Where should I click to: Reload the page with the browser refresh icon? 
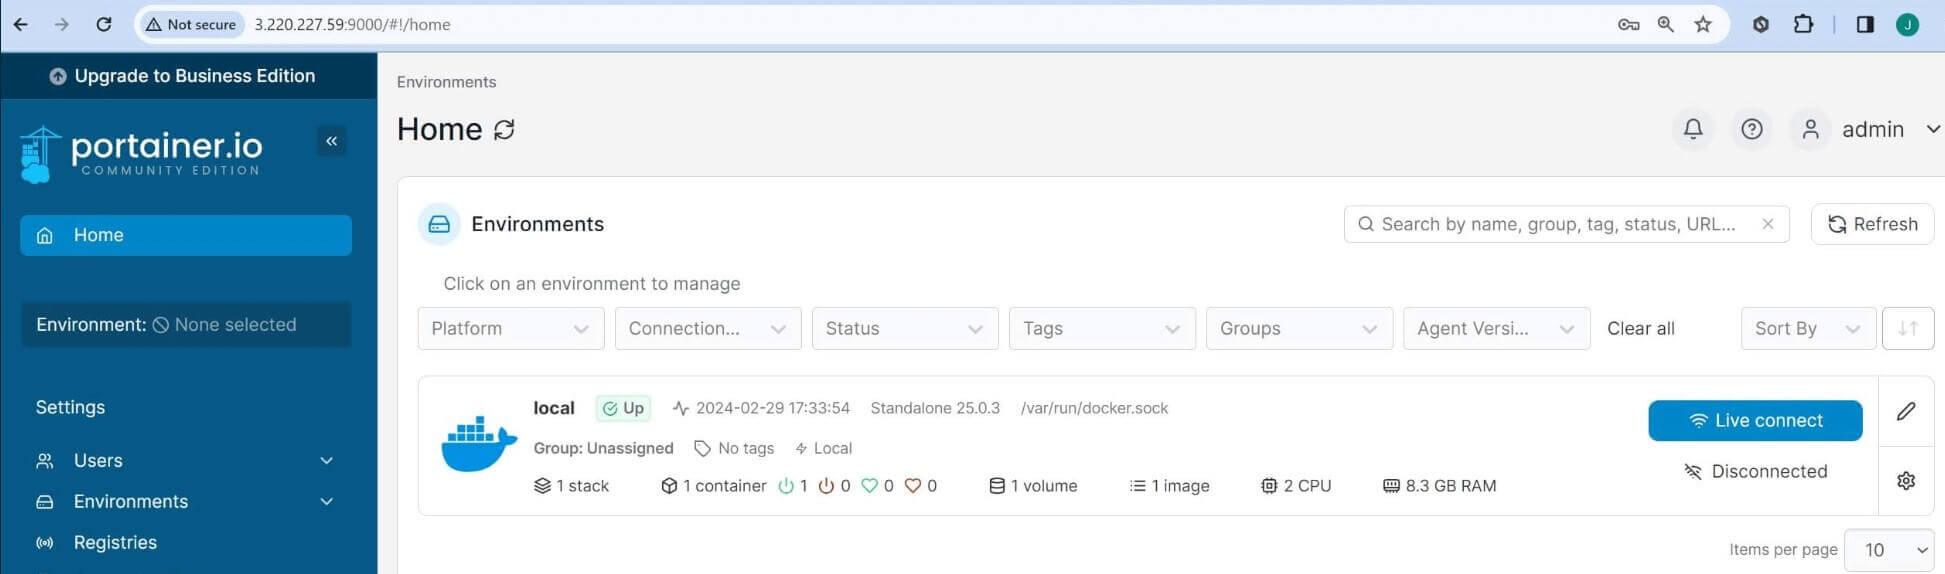(x=104, y=24)
